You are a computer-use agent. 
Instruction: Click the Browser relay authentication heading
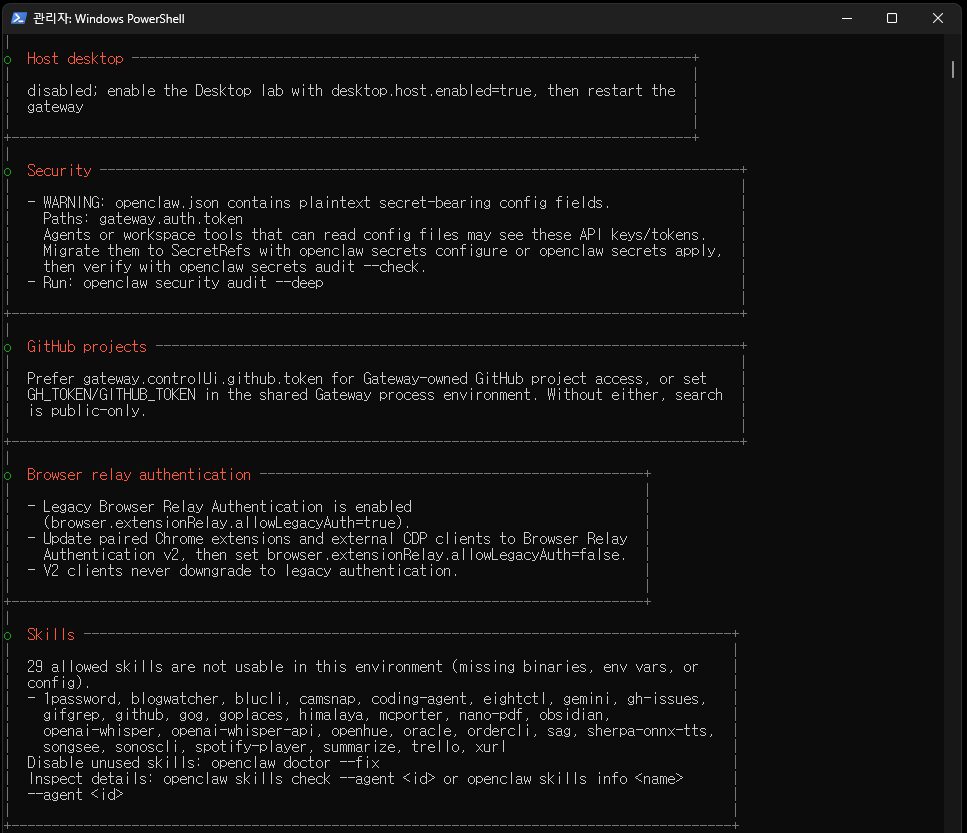tap(139, 475)
